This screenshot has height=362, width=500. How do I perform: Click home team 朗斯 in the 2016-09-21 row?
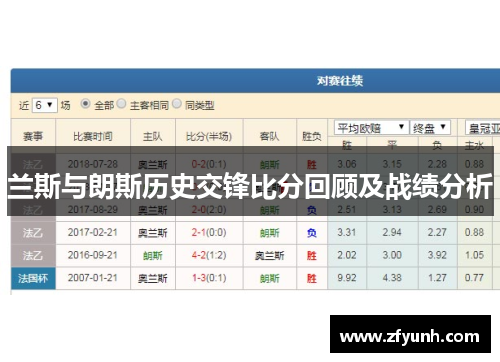(x=153, y=256)
